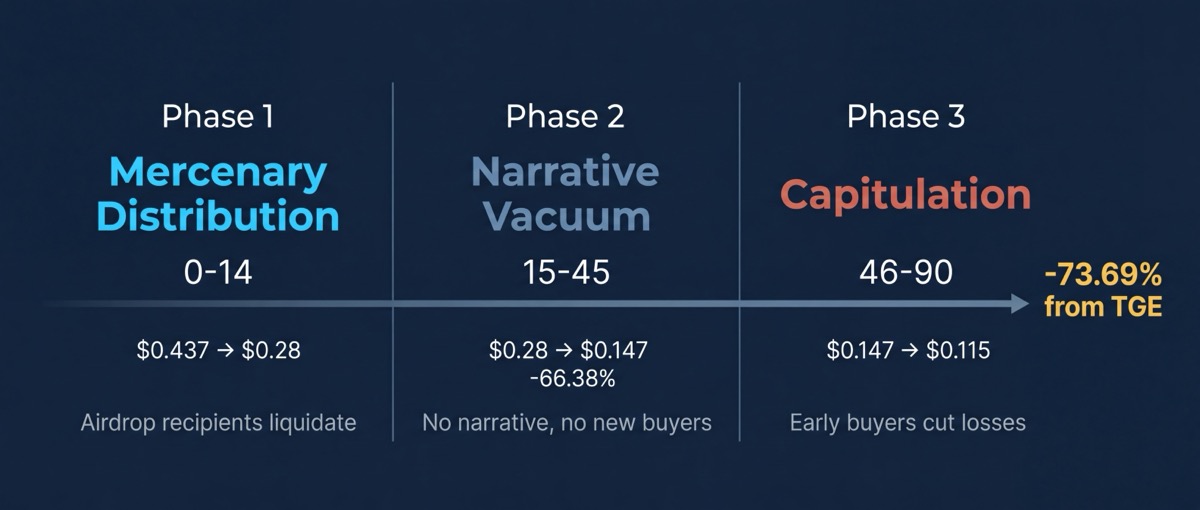Select the Phase 2 heading
The image size is (1200, 510).
click(565, 117)
